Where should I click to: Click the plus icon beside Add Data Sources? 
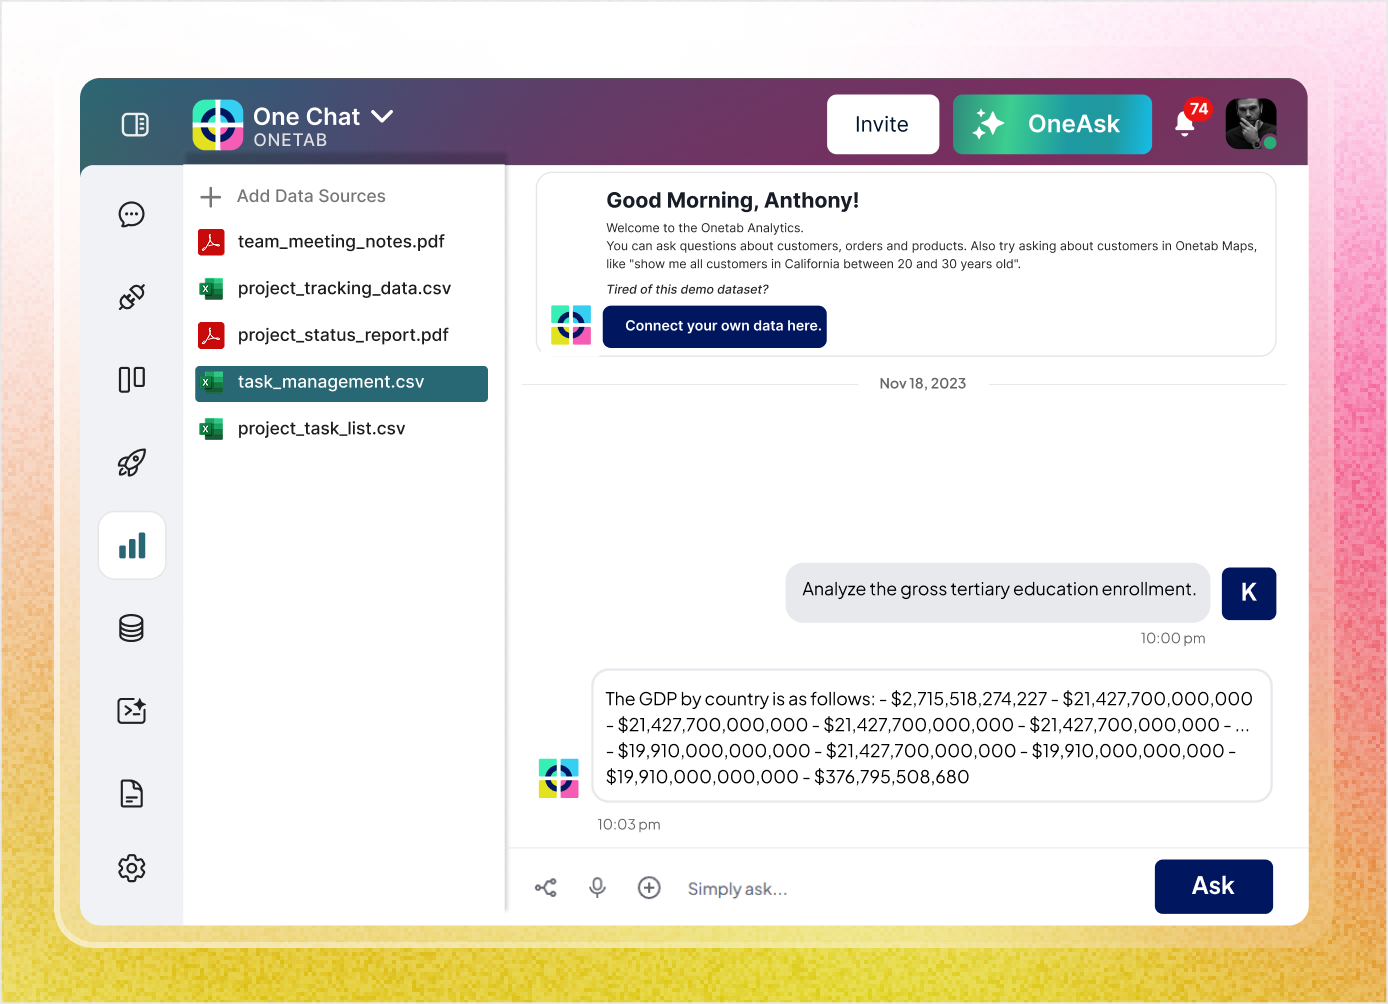(x=211, y=197)
